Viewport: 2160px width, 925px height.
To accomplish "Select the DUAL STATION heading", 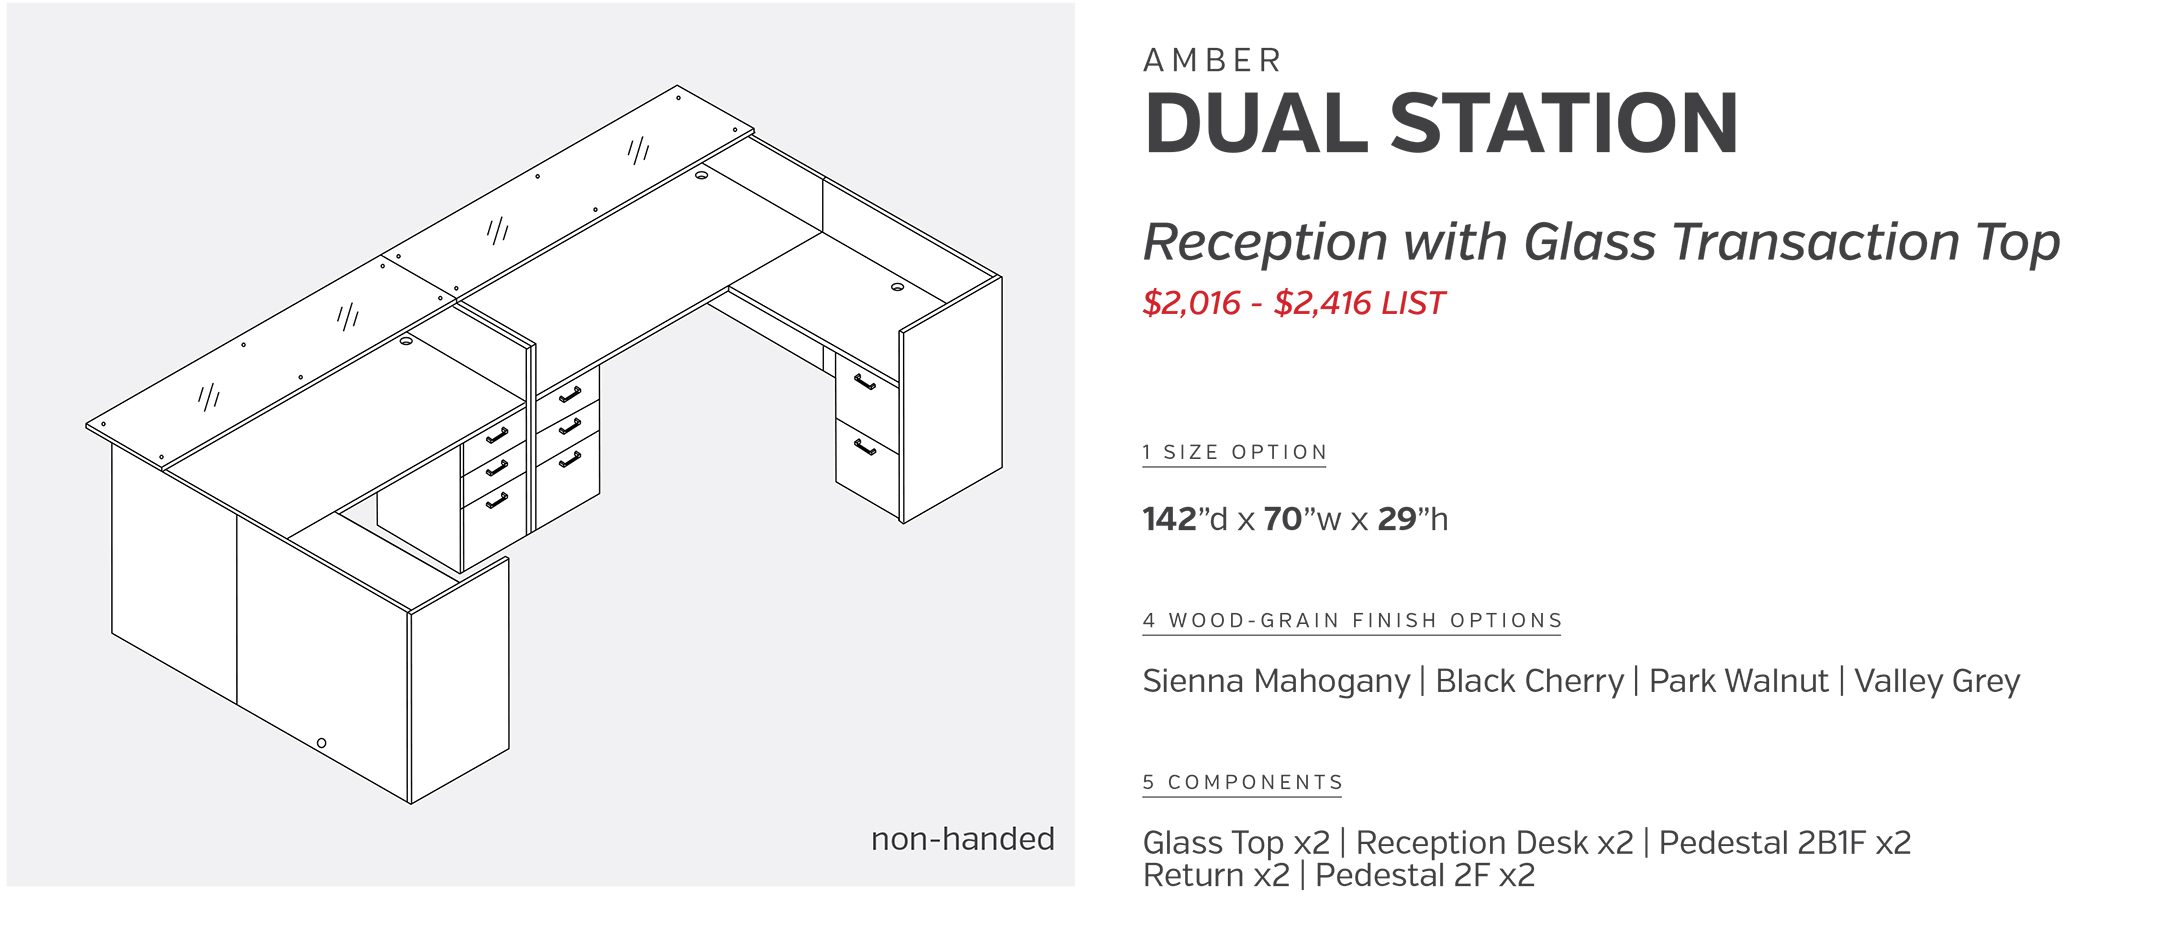I will tap(1440, 124).
